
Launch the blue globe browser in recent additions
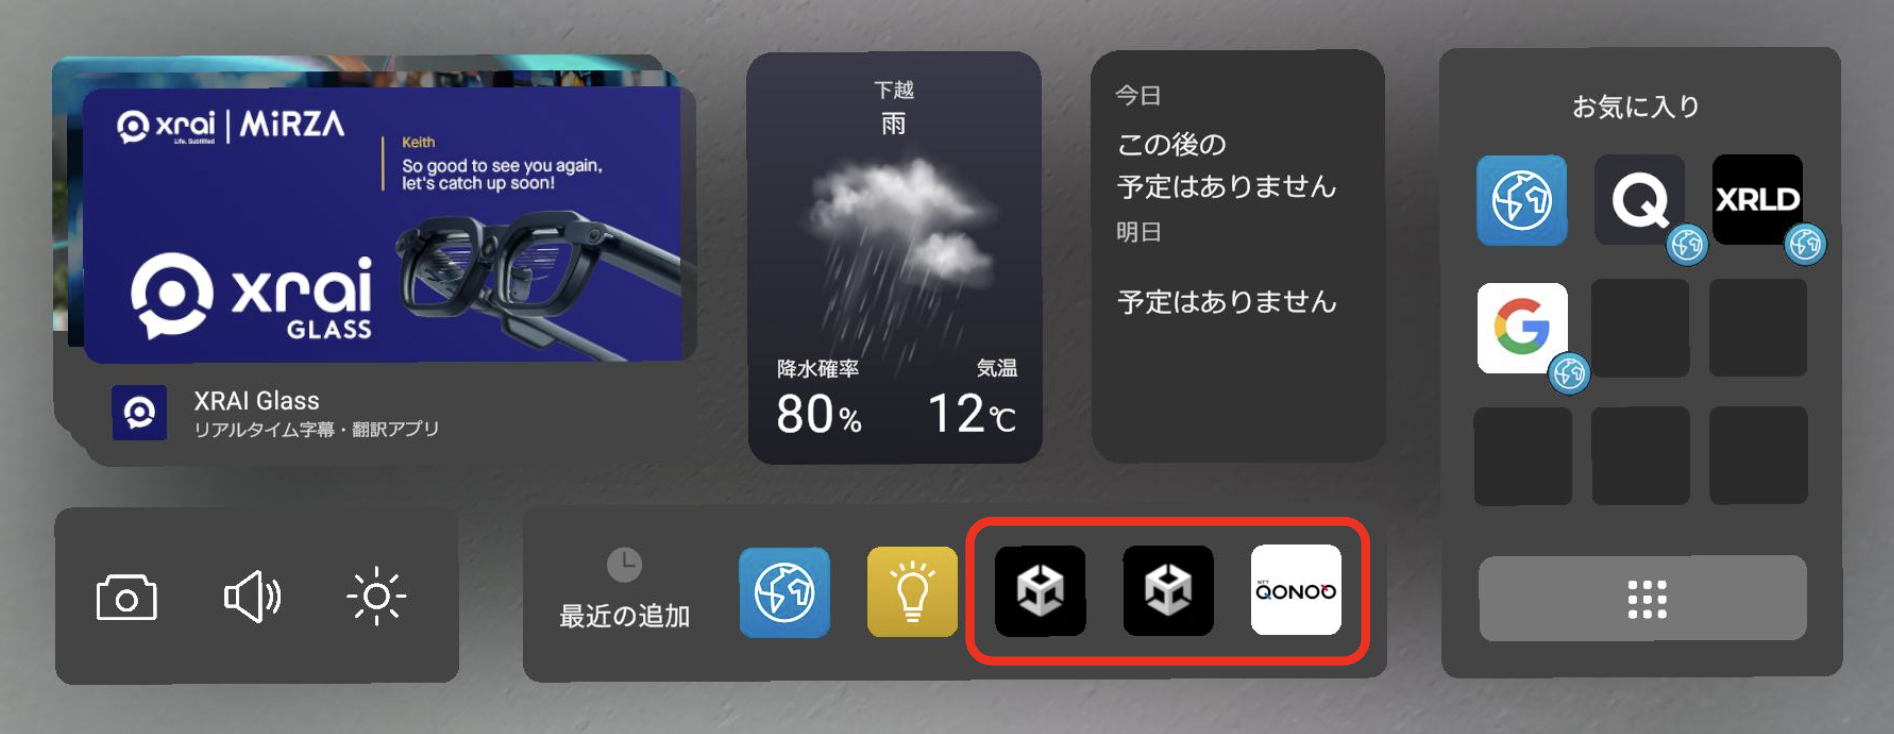tap(785, 592)
